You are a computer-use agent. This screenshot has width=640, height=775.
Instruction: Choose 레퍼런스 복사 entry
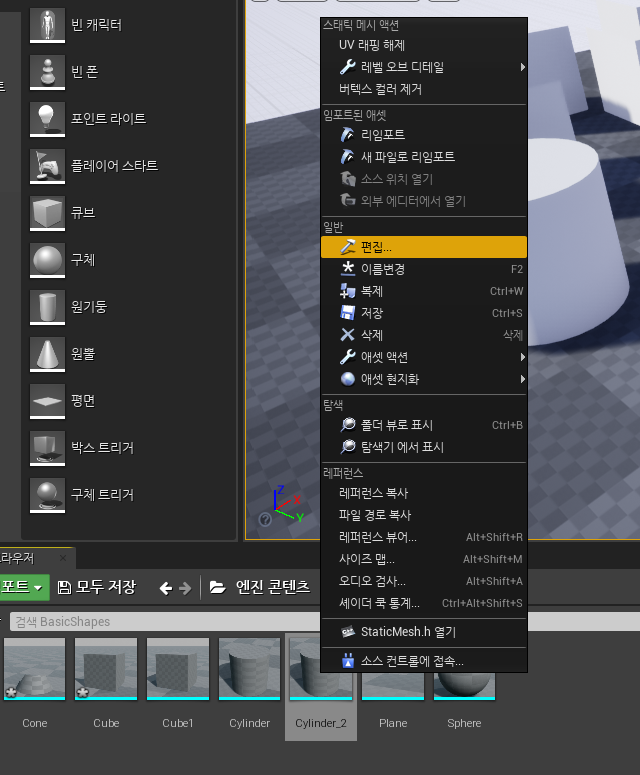424,493
